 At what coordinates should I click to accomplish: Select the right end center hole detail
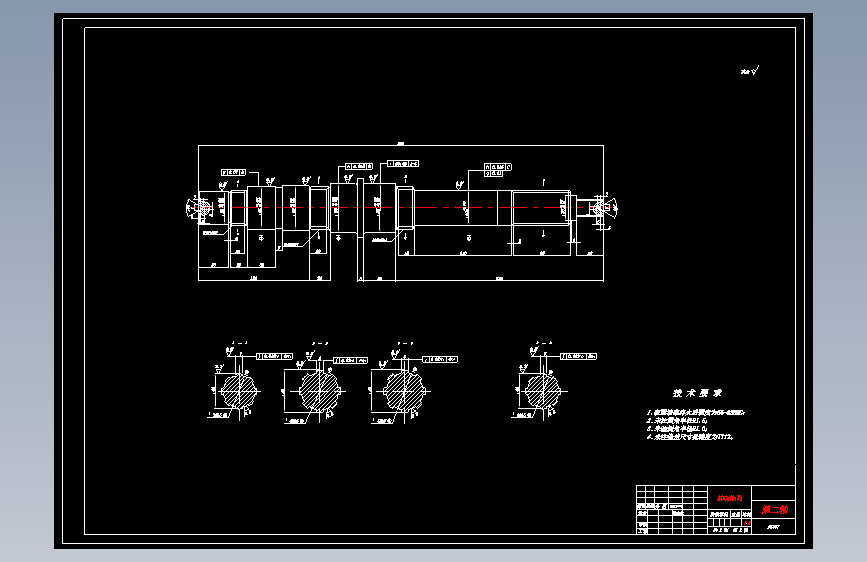click(603, 209)
